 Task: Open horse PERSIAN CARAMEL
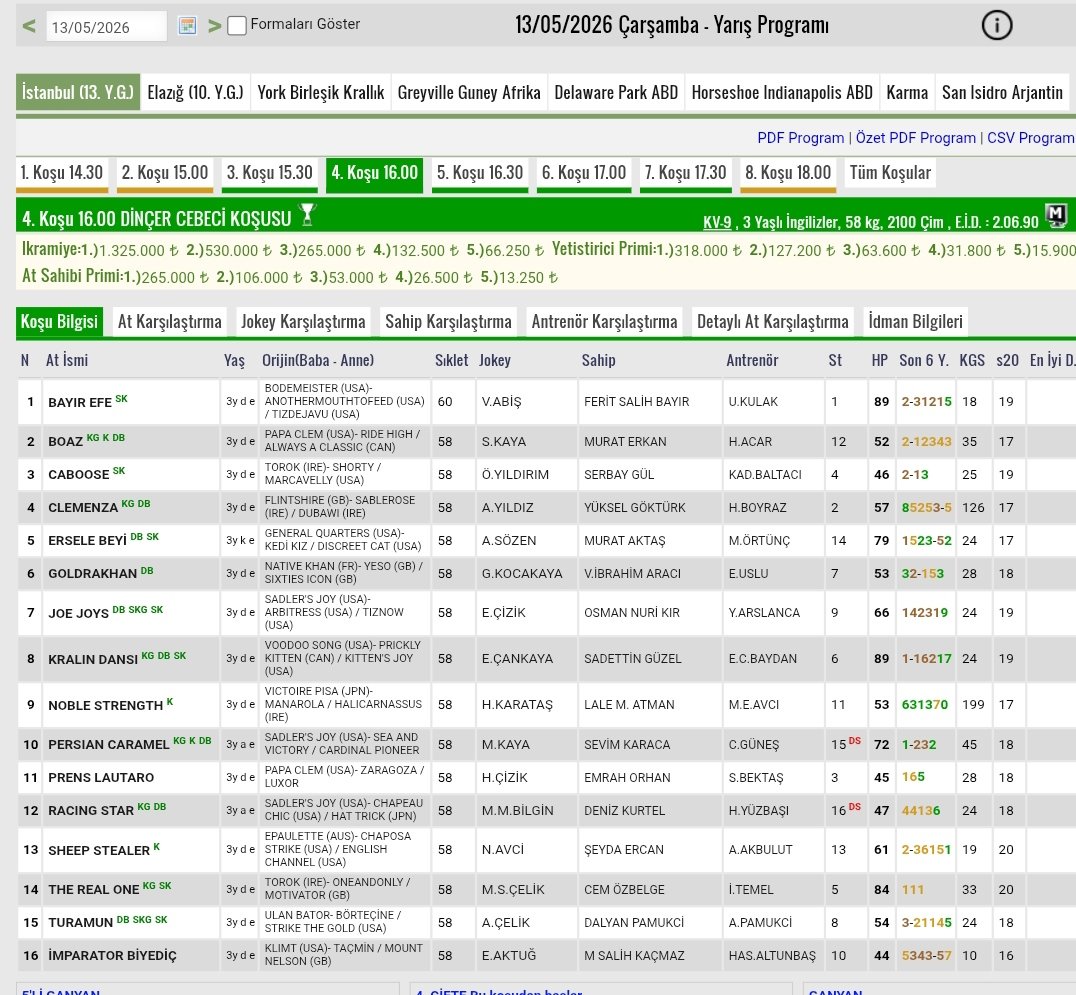pyautogui.click(x=108, y=745)
